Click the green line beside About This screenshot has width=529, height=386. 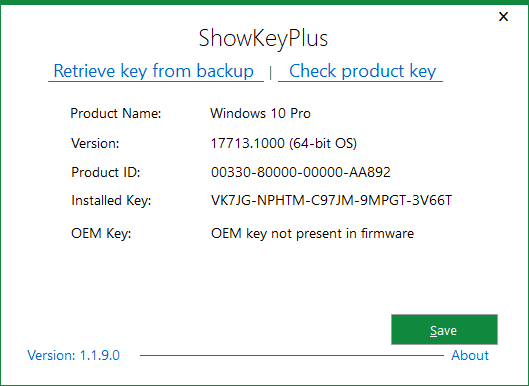[x=292, y=355]
